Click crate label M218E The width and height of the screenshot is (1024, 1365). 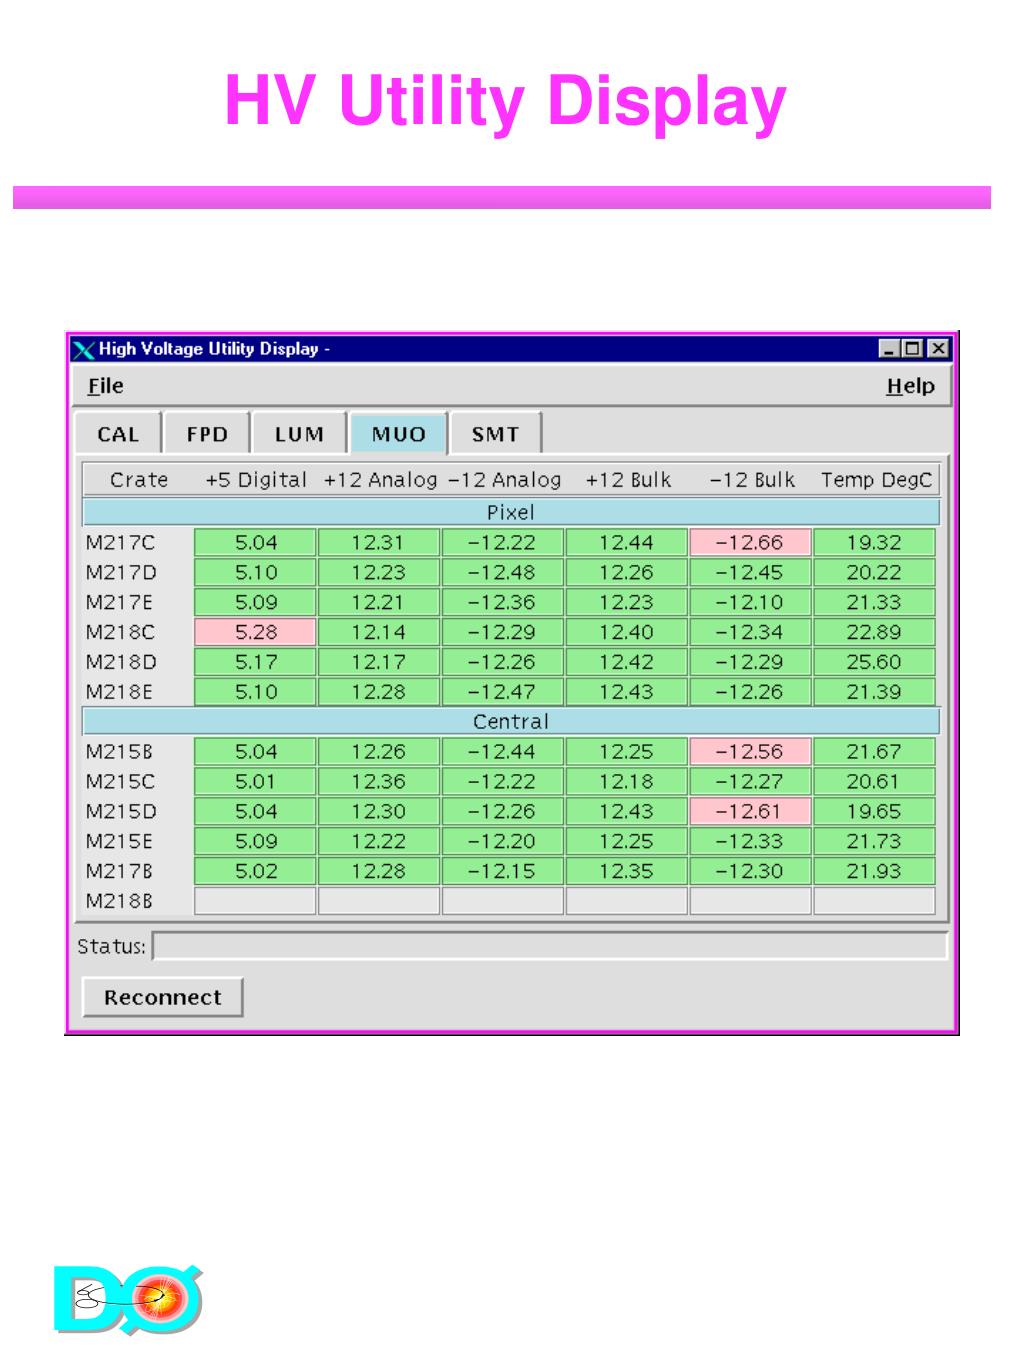click(120, 692)
